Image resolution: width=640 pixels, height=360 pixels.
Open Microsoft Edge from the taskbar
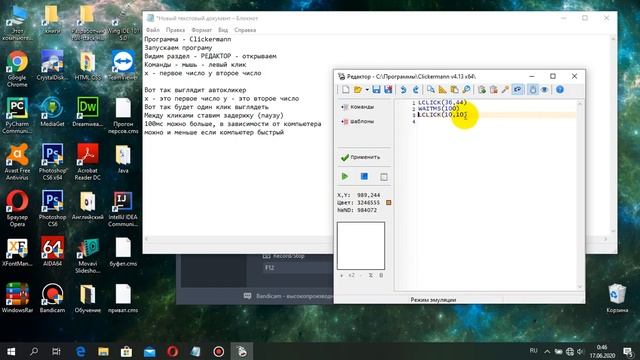click(x=80, y=351)
